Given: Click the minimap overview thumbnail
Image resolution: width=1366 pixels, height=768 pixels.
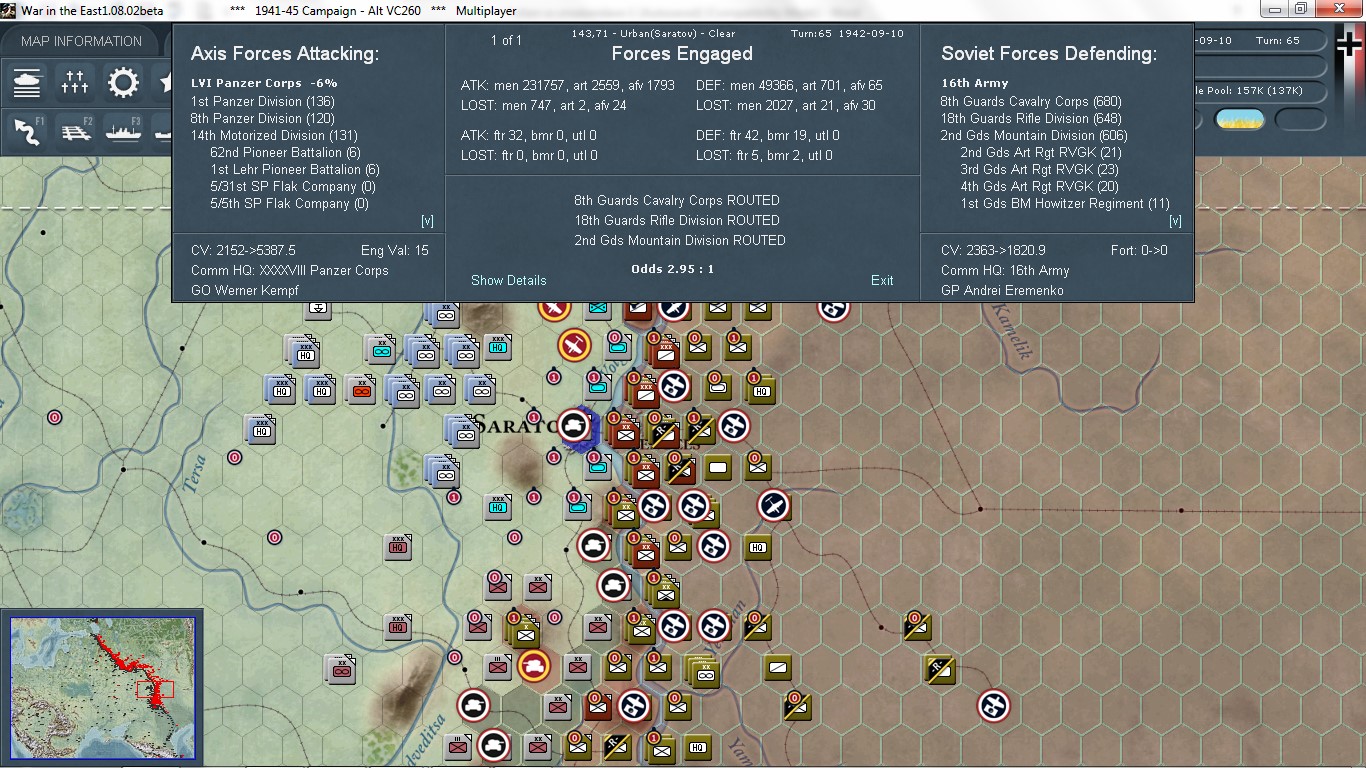Looking at the screenshot, I should [x=103, y=689].
